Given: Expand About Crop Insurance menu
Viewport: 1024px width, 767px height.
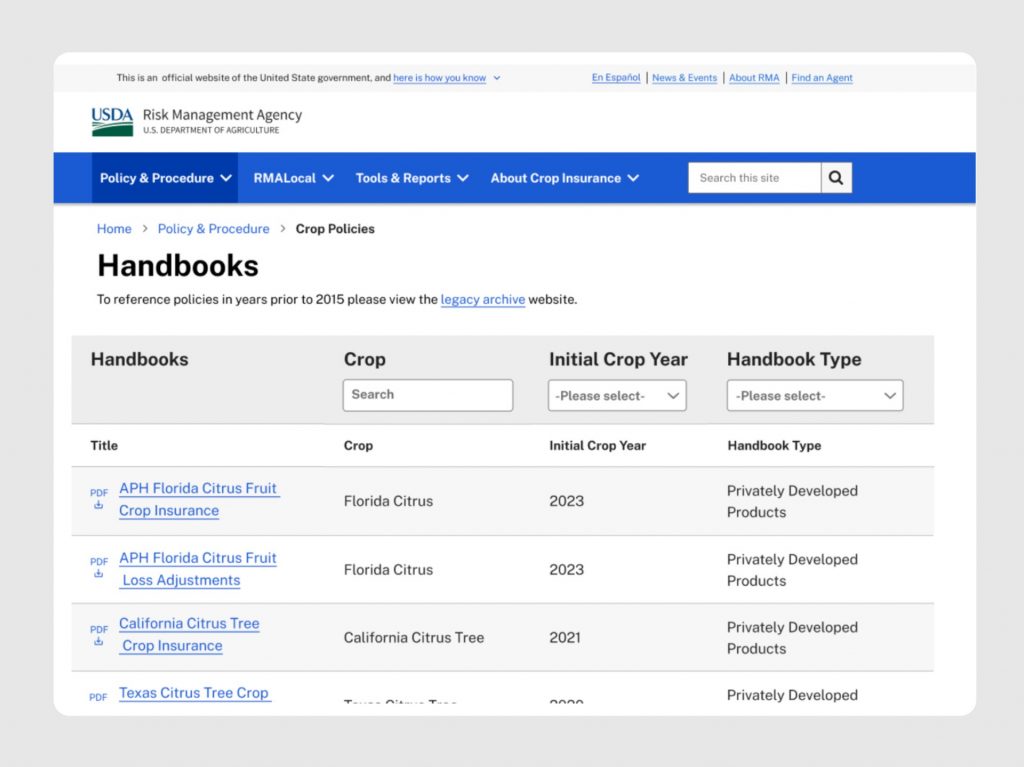Looking at the screenshot, I should pos(564,178).
